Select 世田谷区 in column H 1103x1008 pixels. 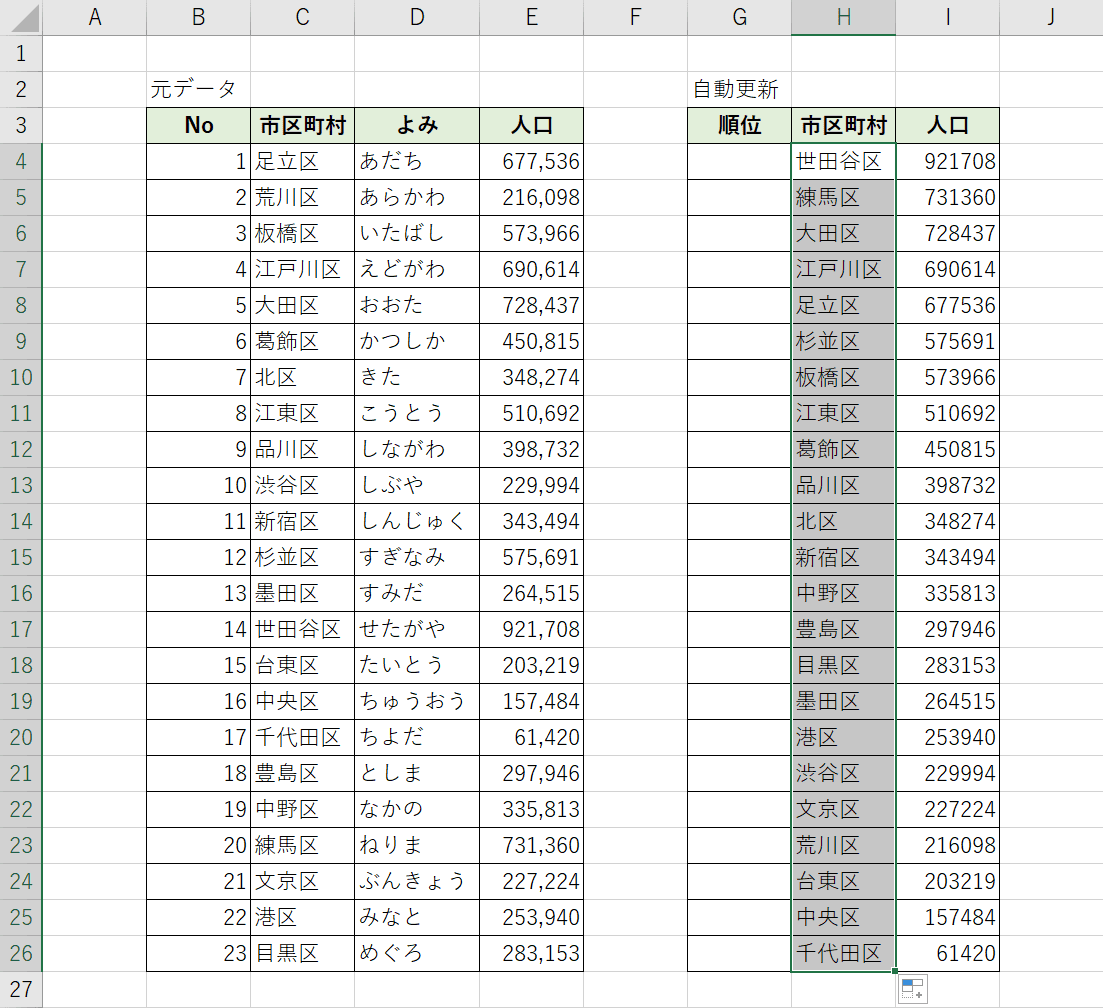[843, 161]
